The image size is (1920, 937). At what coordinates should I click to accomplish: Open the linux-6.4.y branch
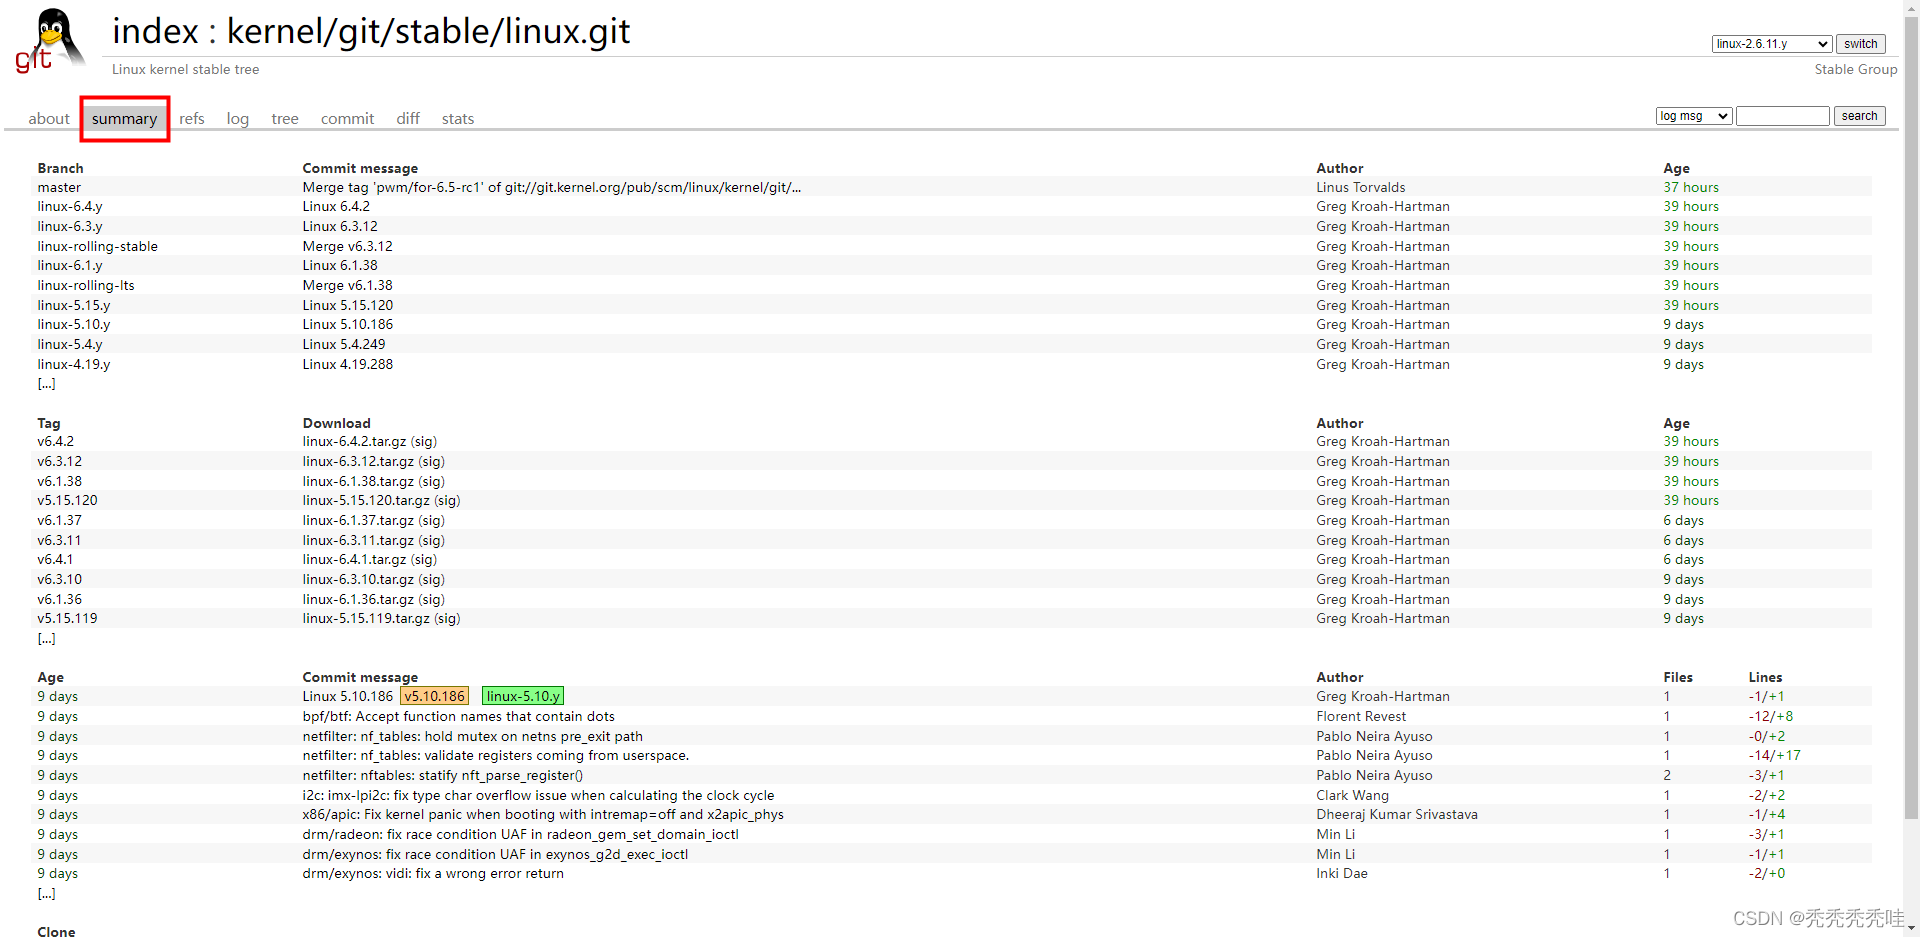[x=70, y=207]
